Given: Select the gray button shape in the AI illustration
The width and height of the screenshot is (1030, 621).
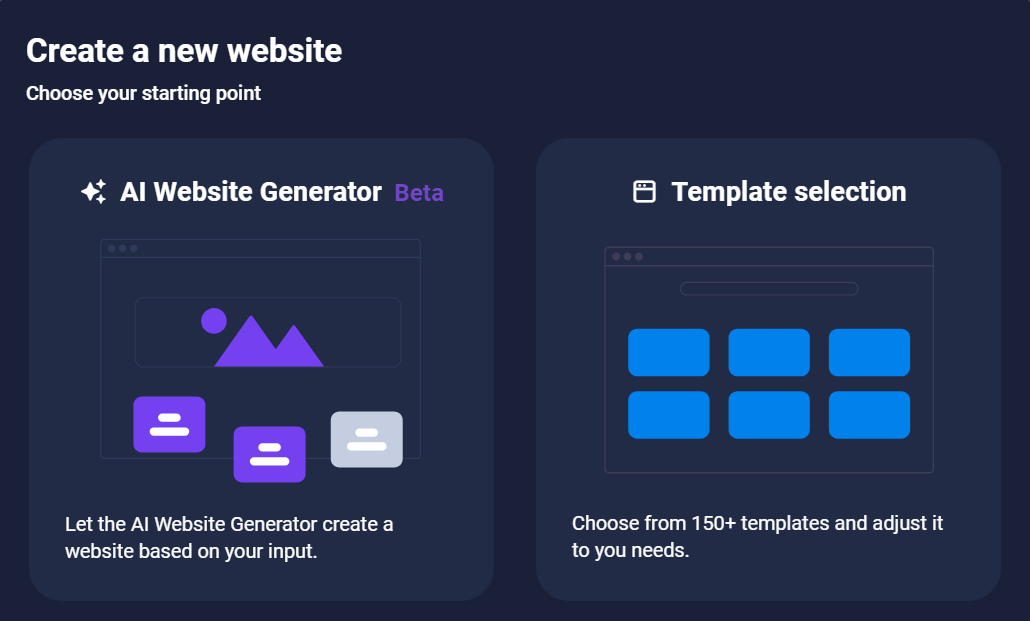Looking at the screenshot, I should [366, 439].
